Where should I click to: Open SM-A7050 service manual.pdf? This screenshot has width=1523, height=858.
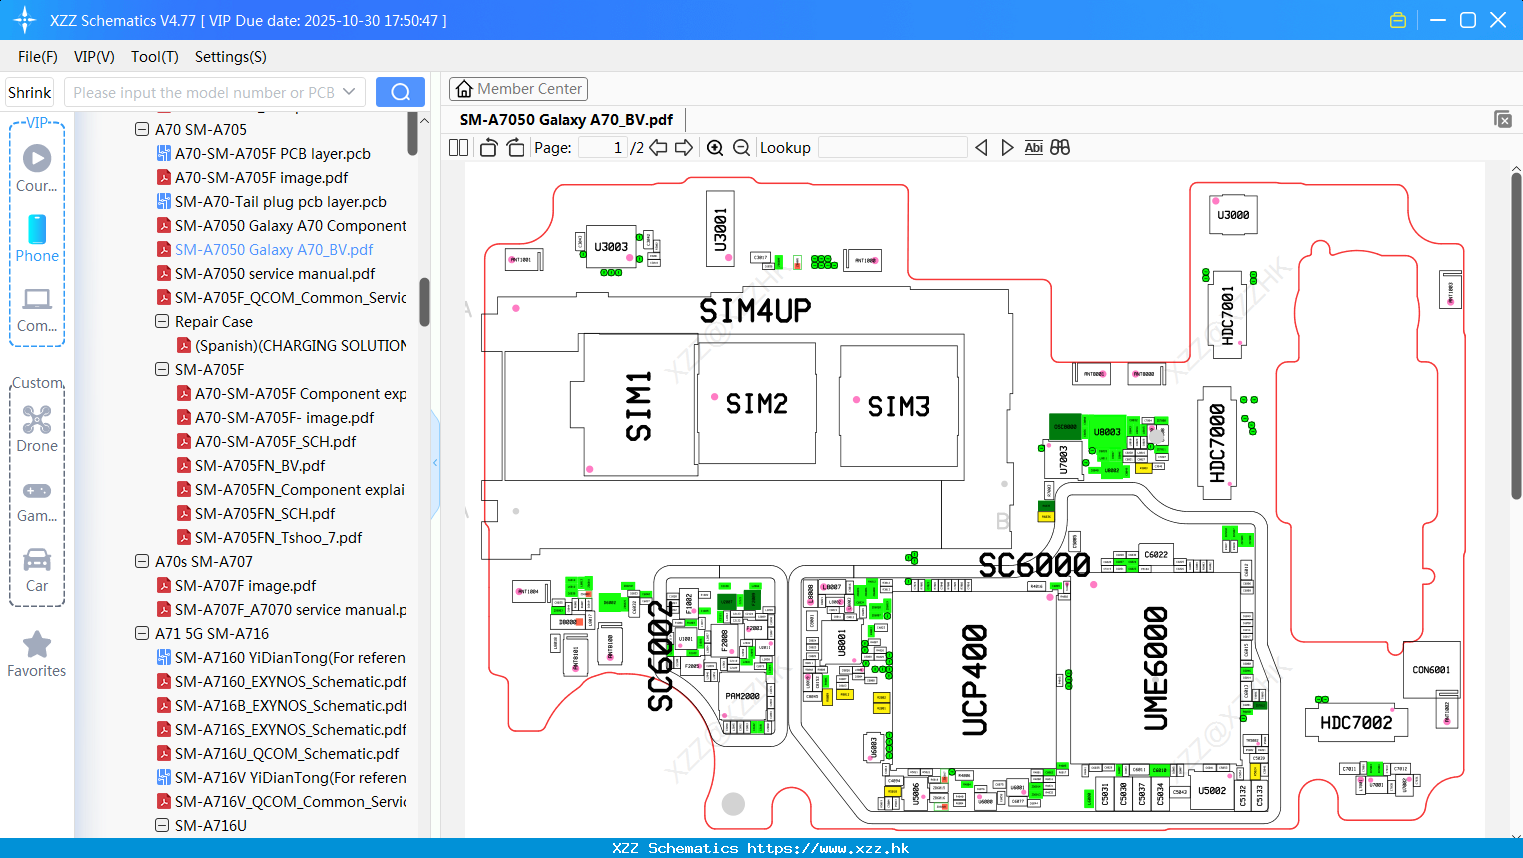point(275,274)
